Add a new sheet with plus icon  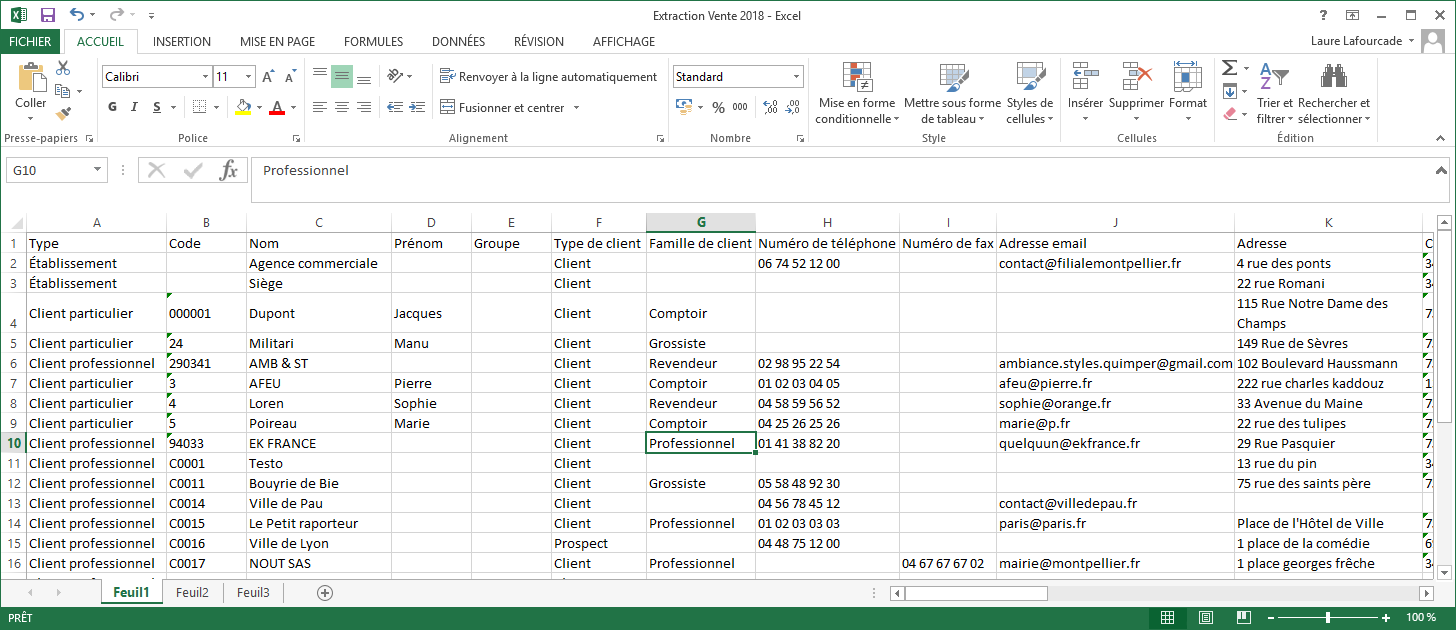pyautogui.click(x=324, y=592)
